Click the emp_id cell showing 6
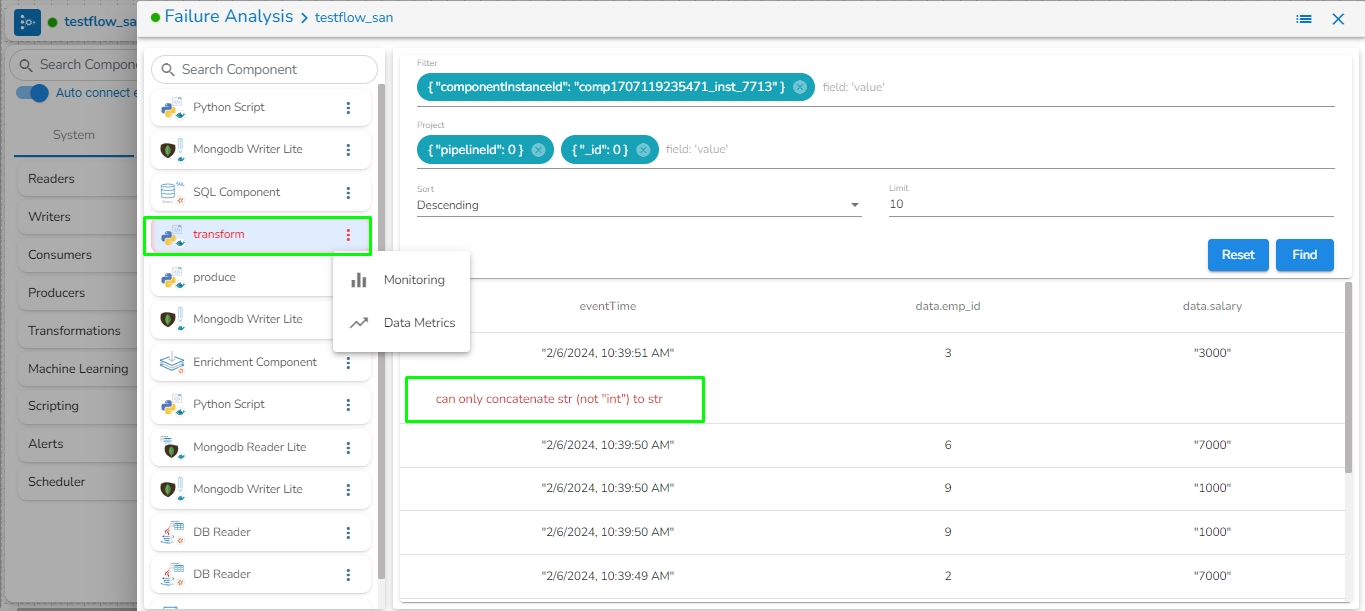The height and width of the screenshot is (611, 1365). point(948,445)
